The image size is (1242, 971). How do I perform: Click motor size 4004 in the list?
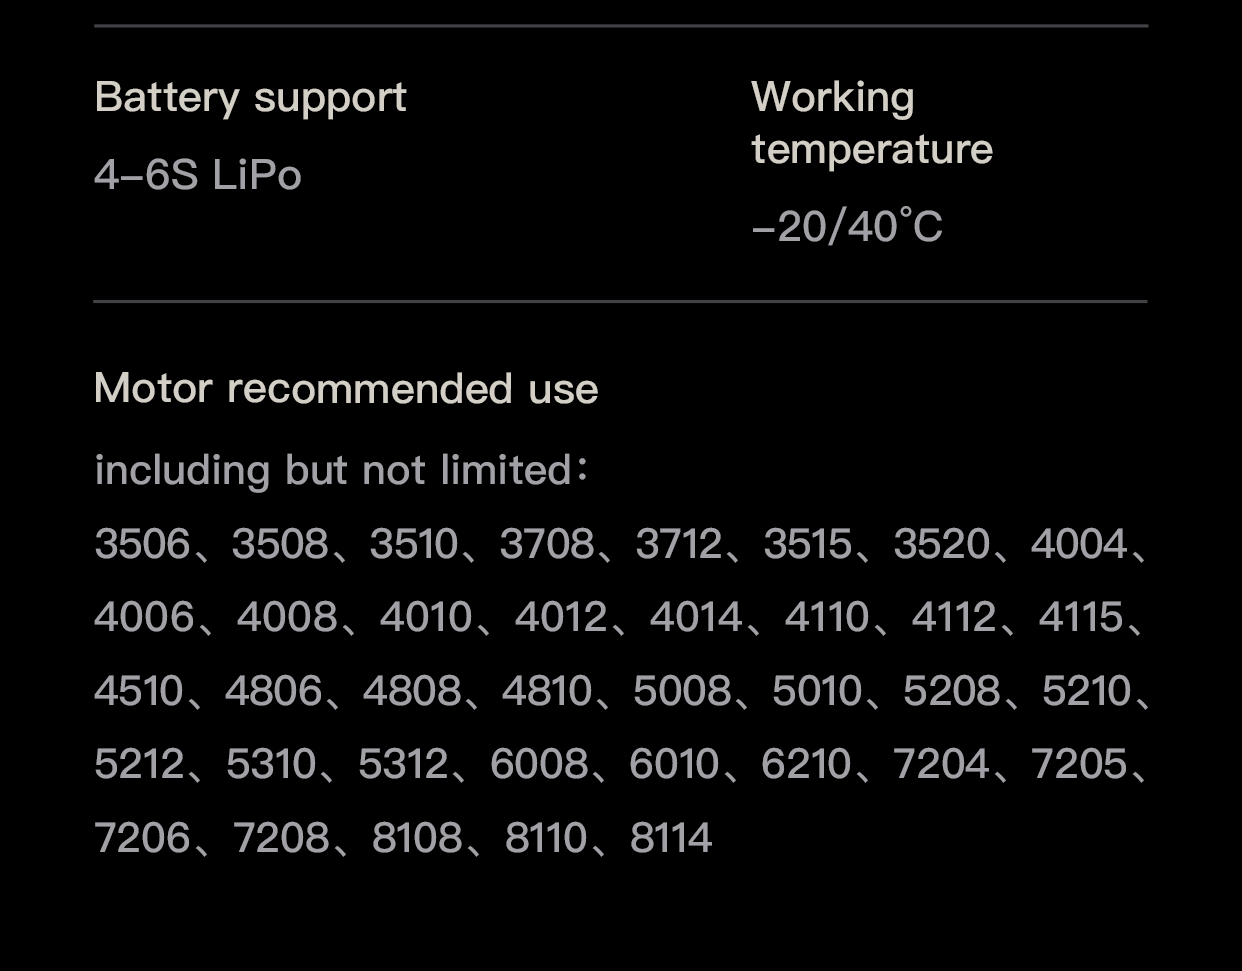[1079, 544]
